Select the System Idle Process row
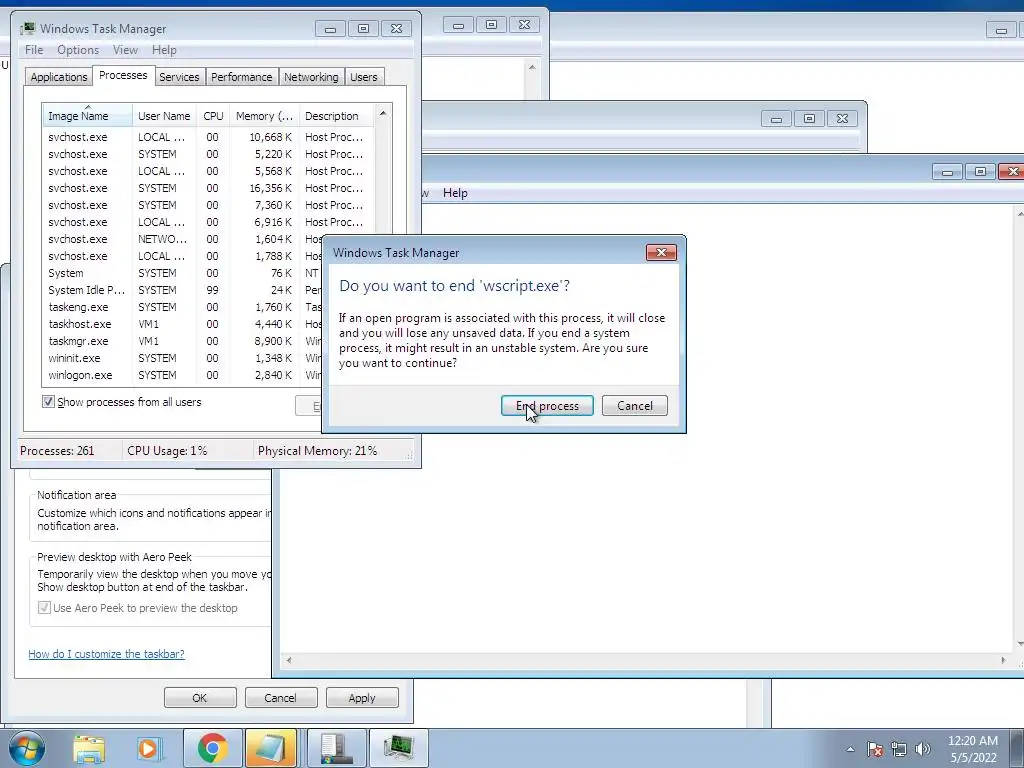Viewport: 1024px width, 768px height. click(x=183, y=290)
